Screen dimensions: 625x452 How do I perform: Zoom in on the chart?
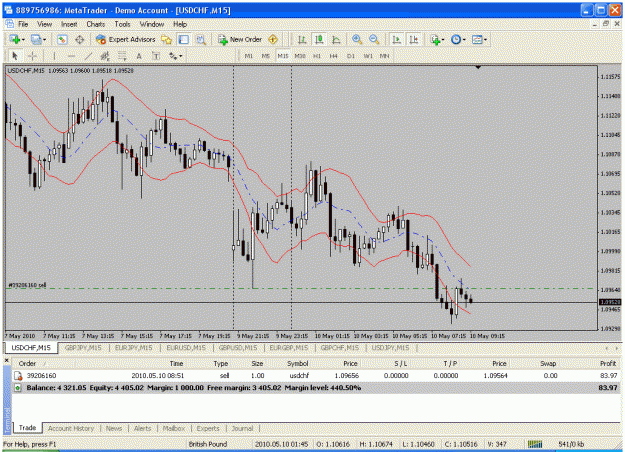tap(357, 39)
